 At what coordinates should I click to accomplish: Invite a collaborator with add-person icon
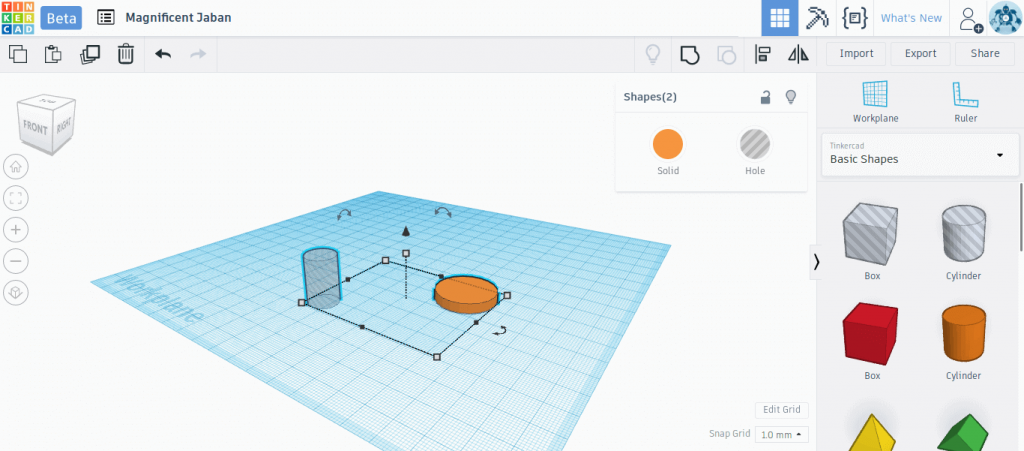971,19
